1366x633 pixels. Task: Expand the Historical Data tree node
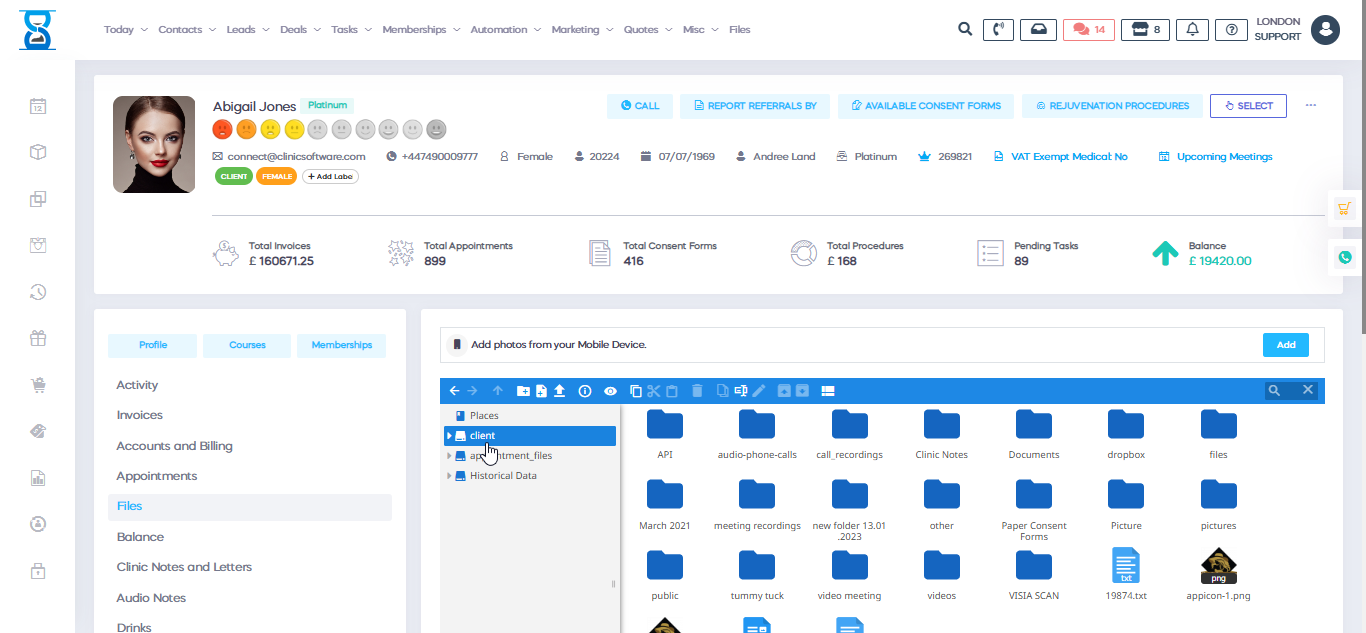tap(449, 476)
